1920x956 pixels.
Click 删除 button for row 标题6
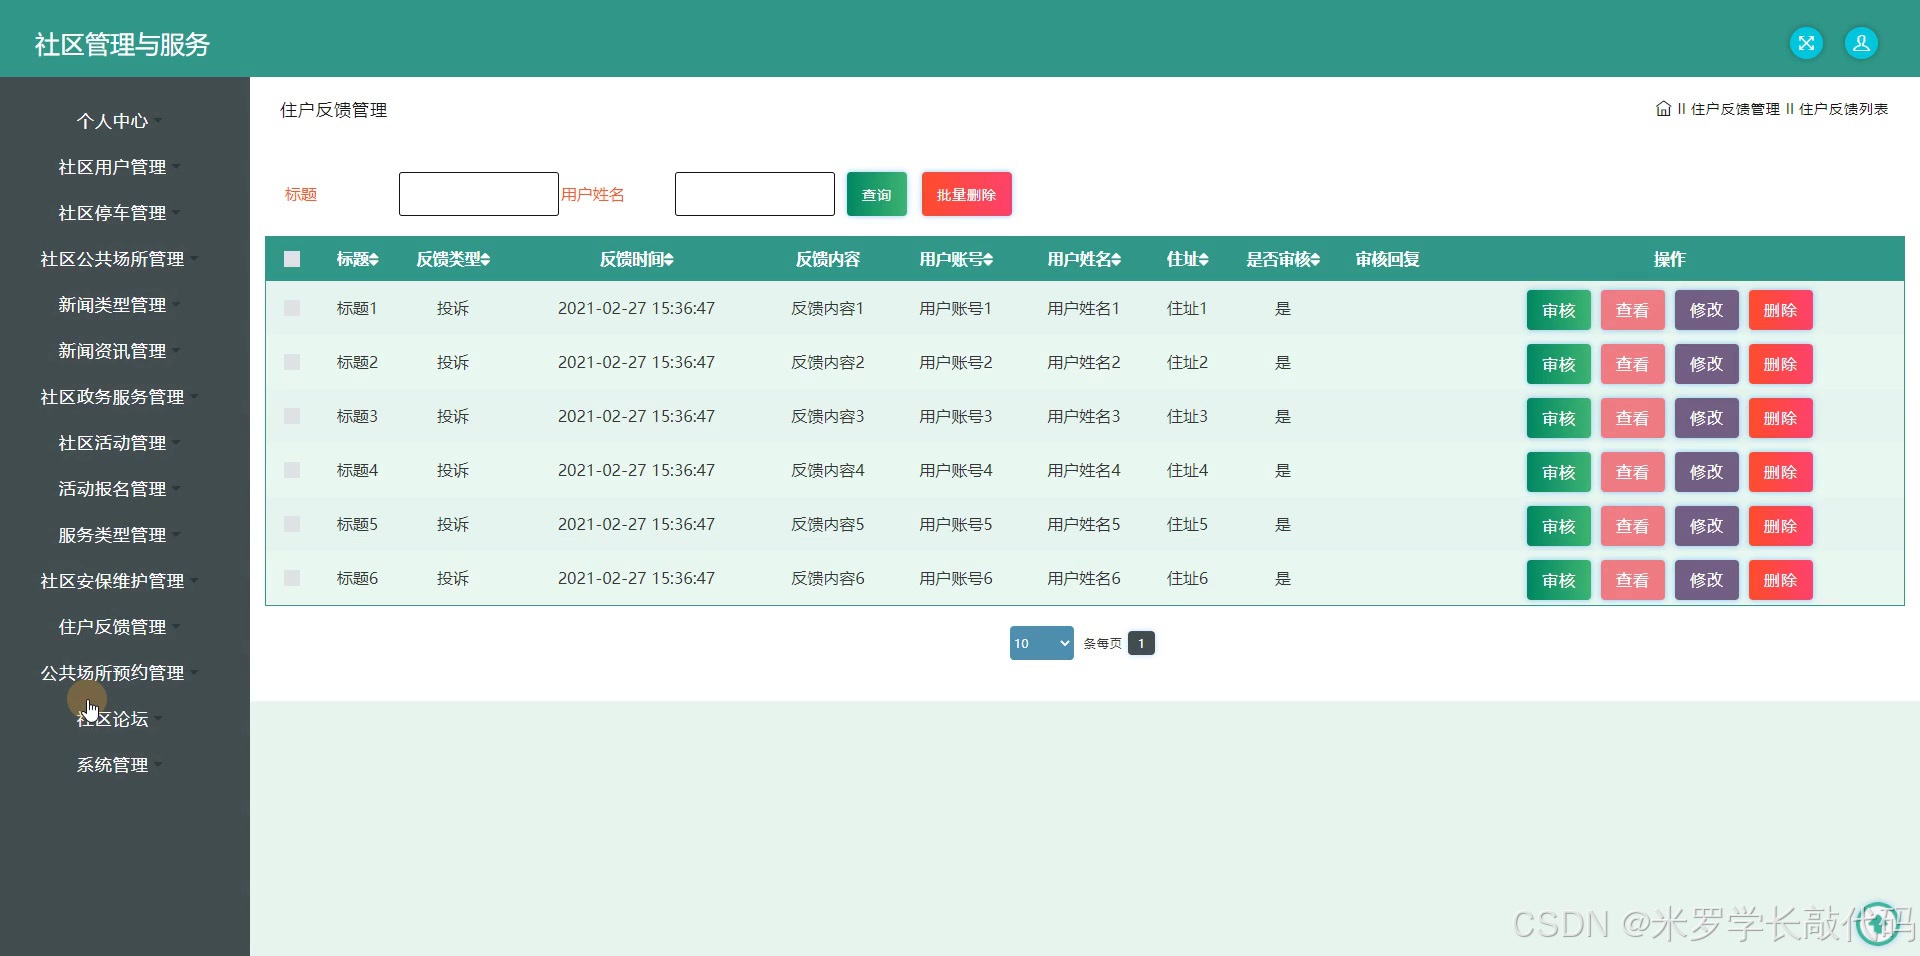pyautogui.click(x=1780, y=580)
